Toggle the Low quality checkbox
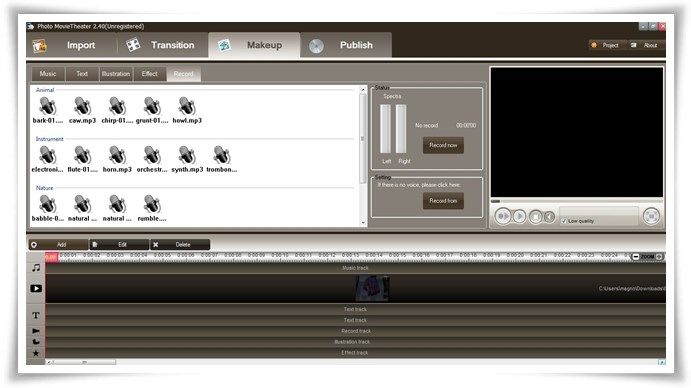691x388 pixels. (564, 221)
